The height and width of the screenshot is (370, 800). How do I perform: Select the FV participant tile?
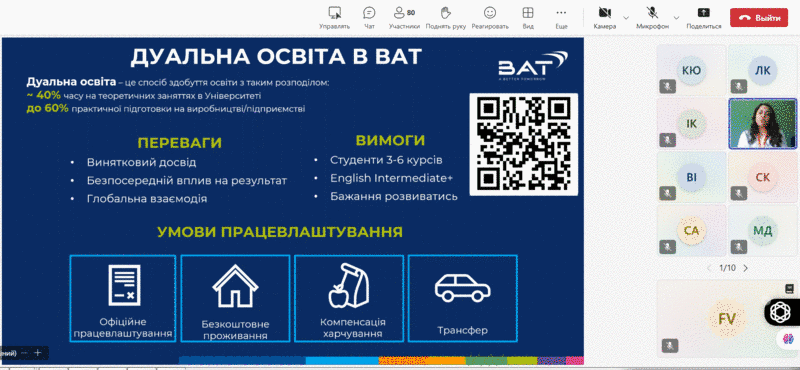(727, 318)
